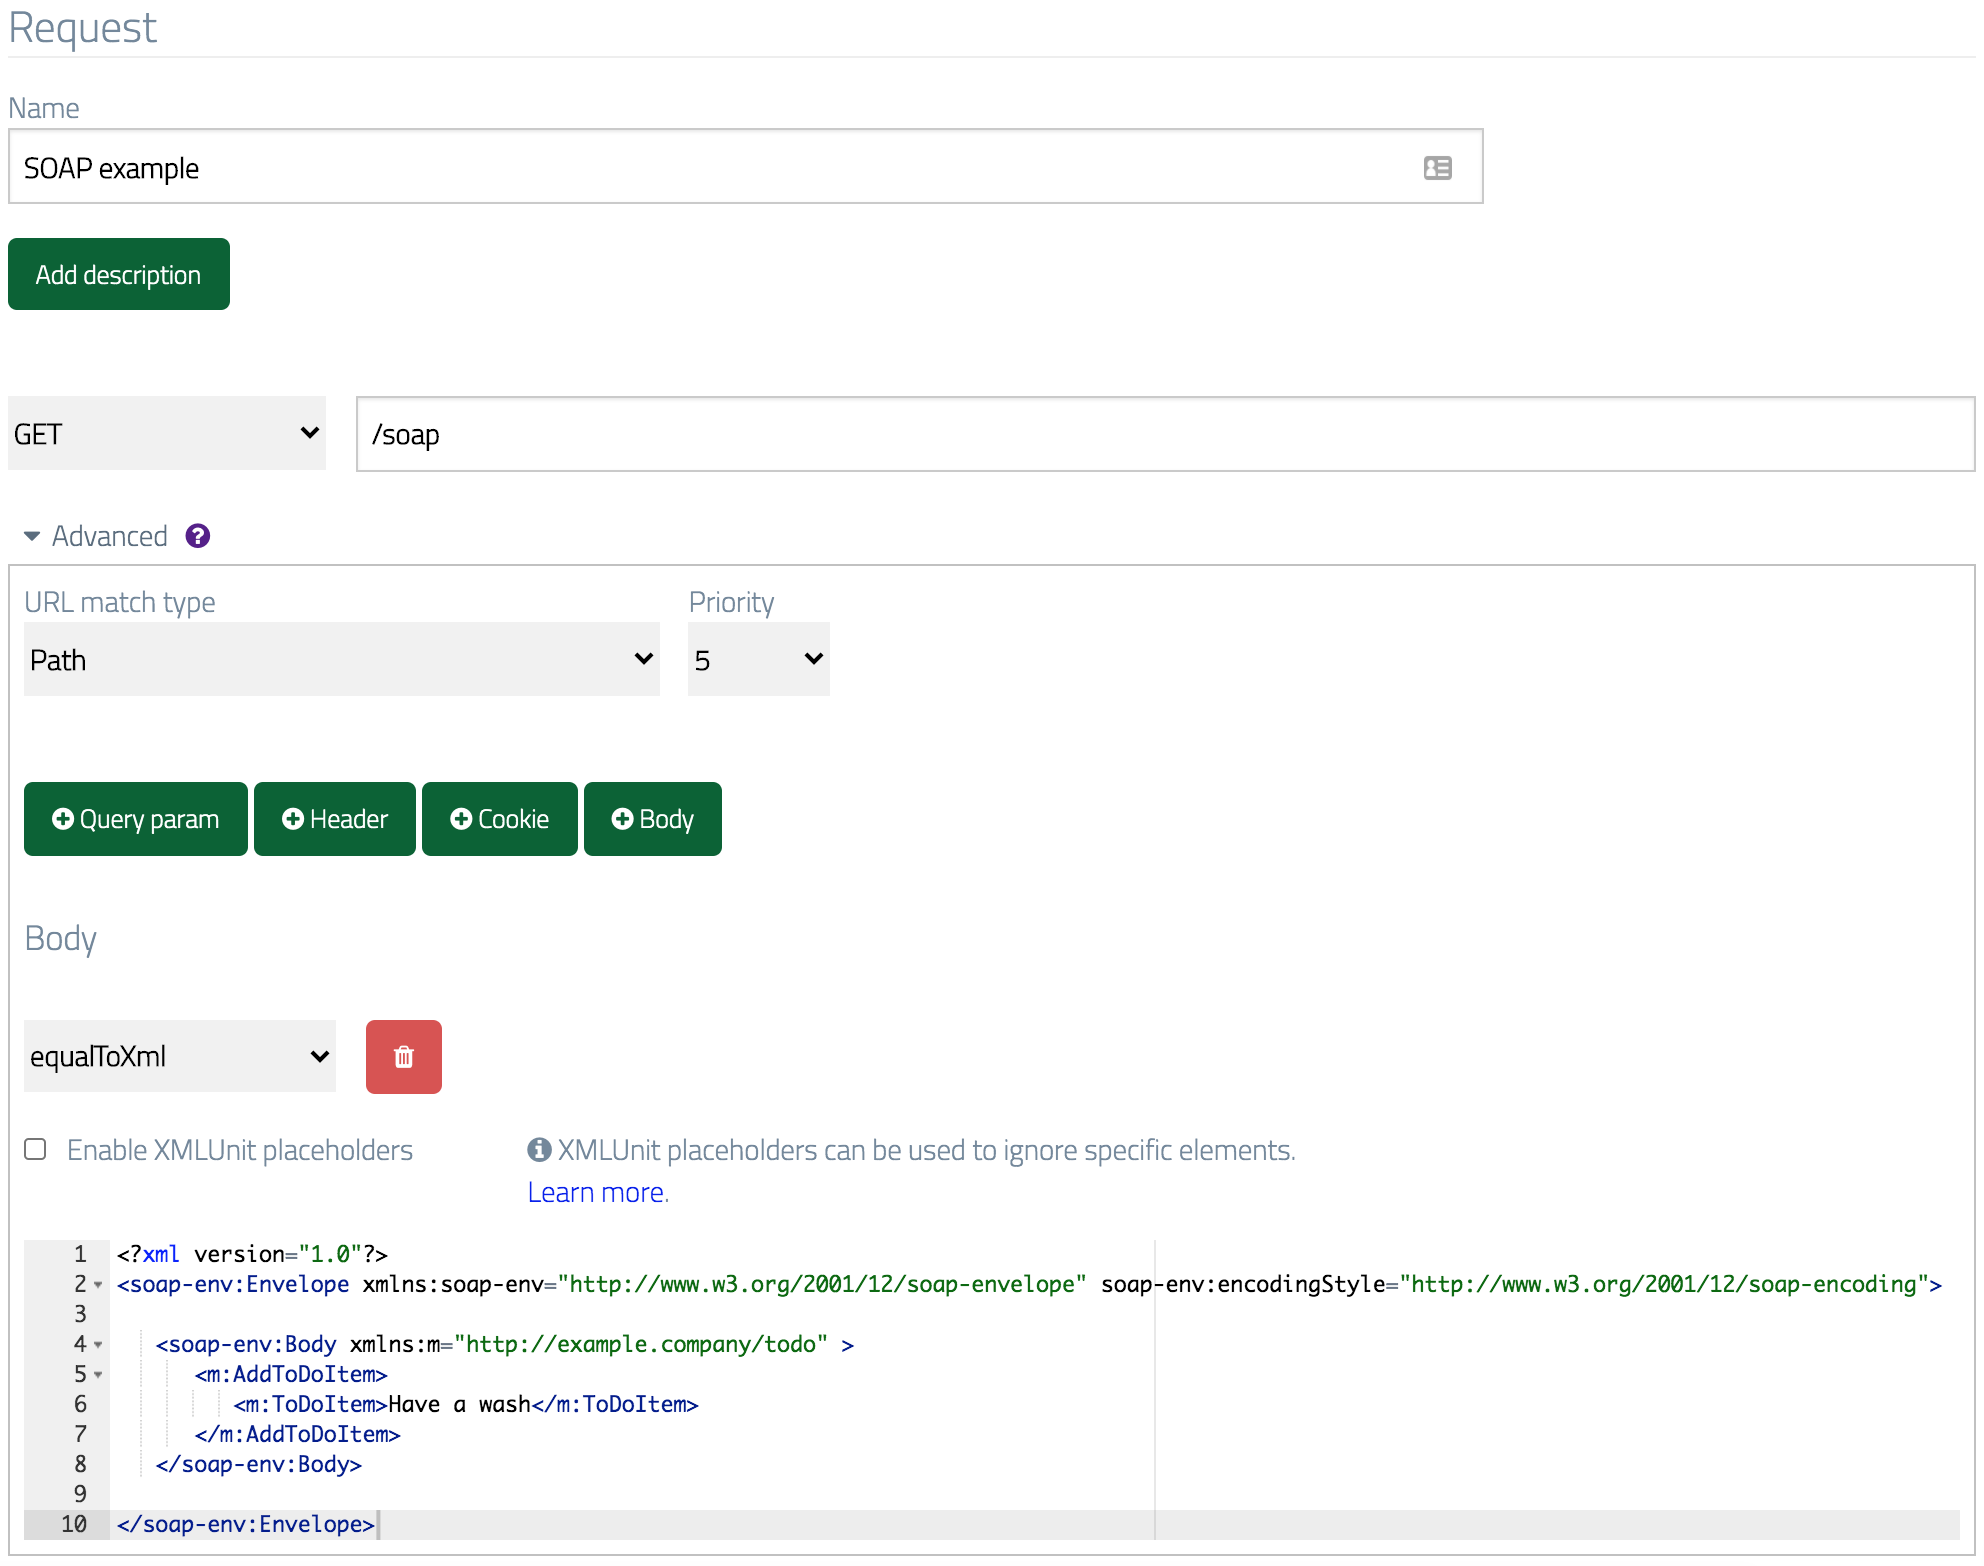Image resolution: width=1984 pixels, height=1566 pixels.
Task: Open the HTTP method dropdown showing GET
Action: click(x=166, y=433)
